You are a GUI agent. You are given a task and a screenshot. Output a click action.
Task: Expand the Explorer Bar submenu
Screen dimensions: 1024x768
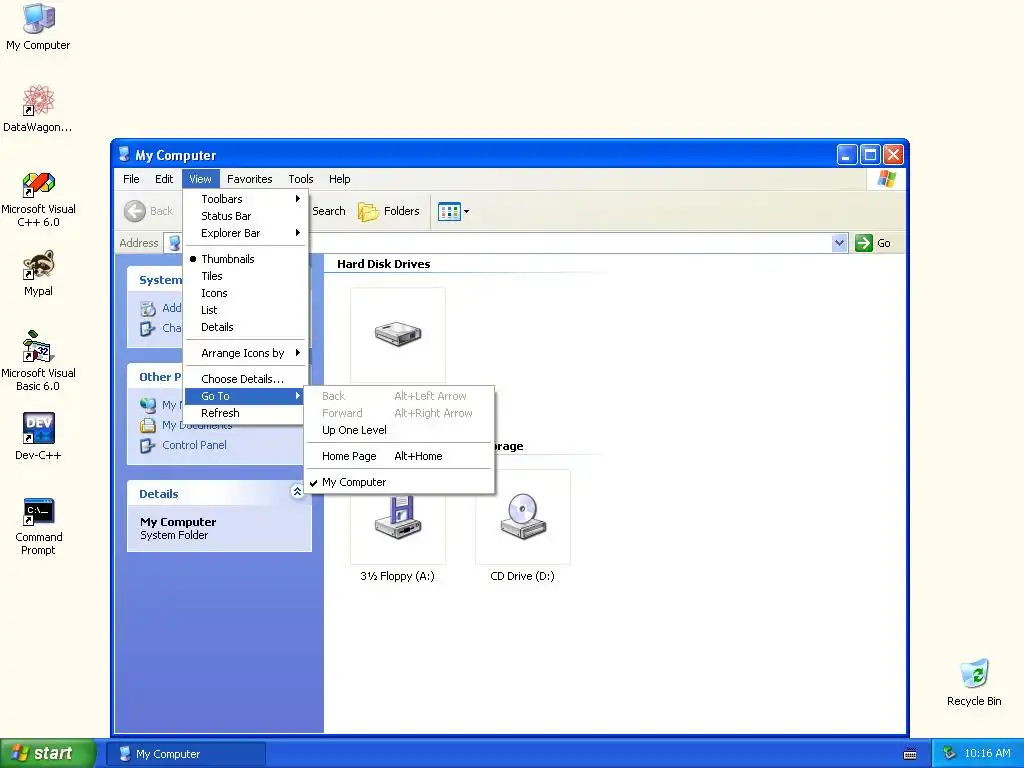click(246, 233)
